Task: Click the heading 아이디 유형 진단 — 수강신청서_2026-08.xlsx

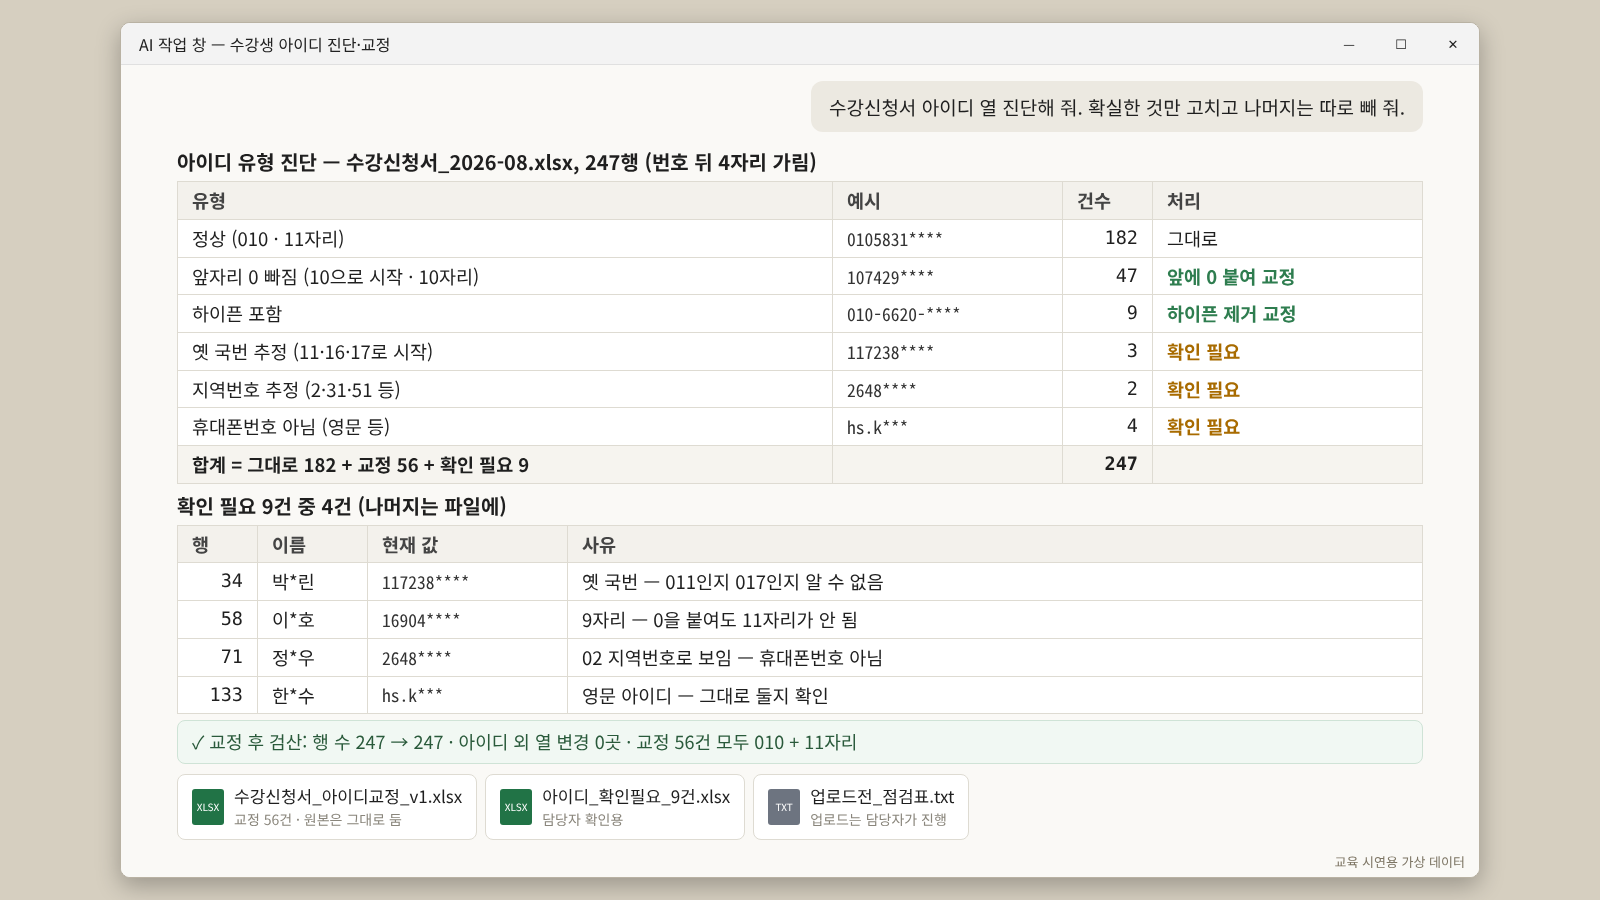Action: point(496,162)
